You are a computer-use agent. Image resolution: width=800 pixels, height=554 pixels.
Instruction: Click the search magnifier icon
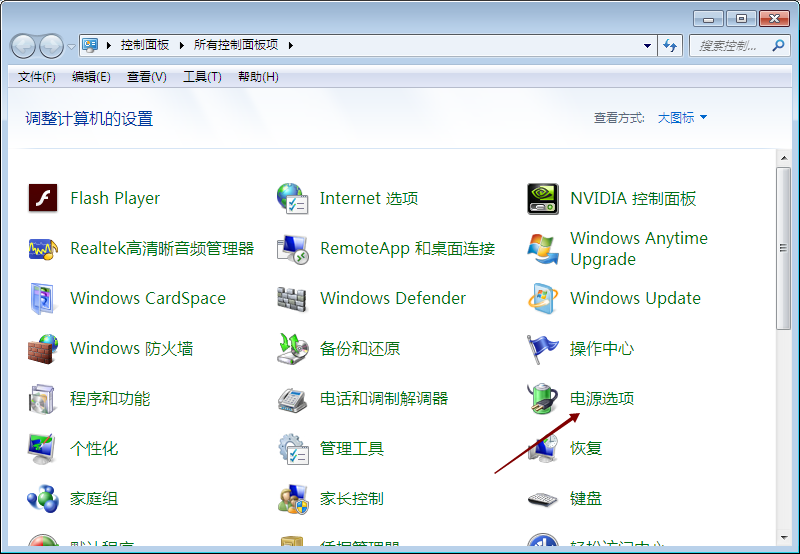pyautogui.click(x=778, y=45)
